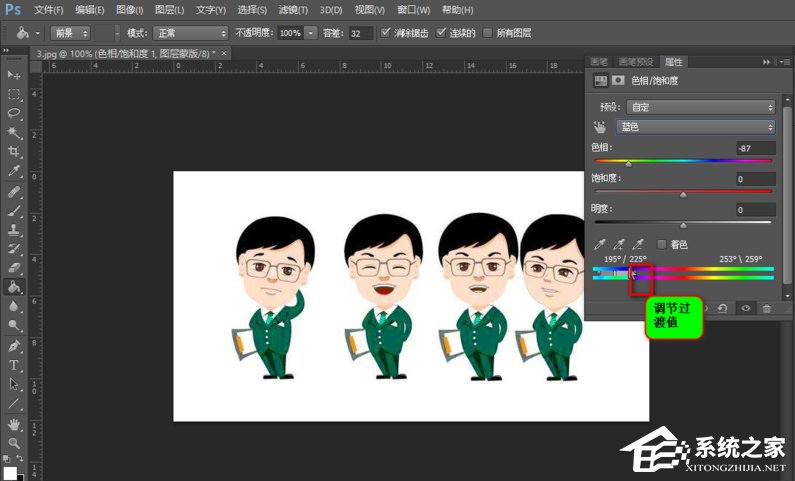Open the Properties panel flyout menu
Viewport: 795px width, 481px height.
pyautogui.click(x=785, y=62)
